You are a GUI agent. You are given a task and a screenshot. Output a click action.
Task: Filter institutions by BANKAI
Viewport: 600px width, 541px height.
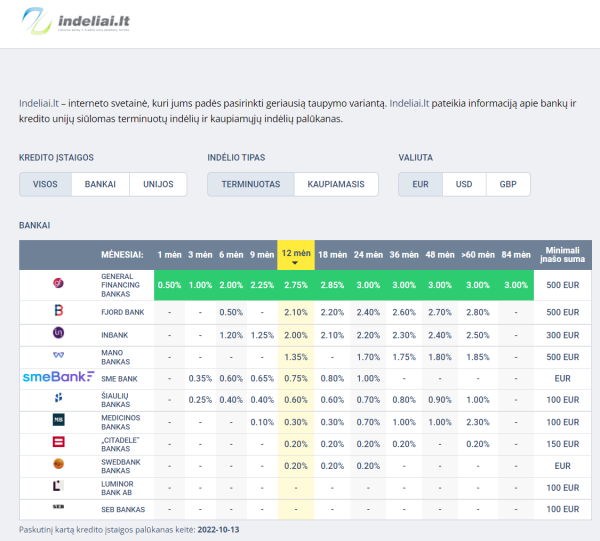(100, 184)
